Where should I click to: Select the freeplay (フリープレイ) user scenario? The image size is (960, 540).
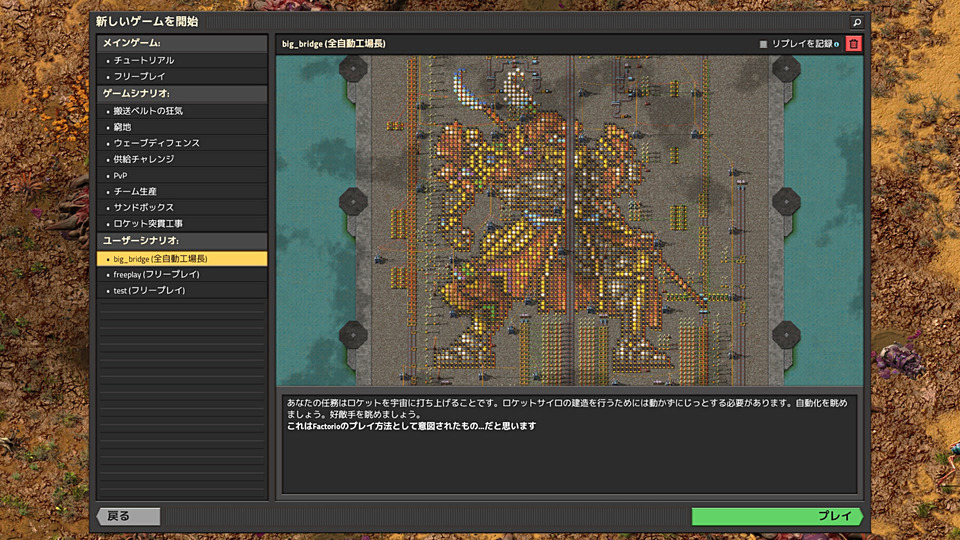[182, 274]
